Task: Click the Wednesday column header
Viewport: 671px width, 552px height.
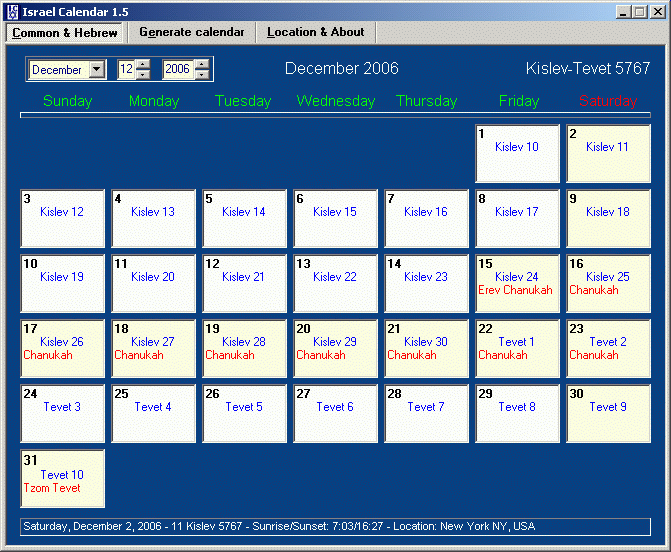Action: point(336,101)
